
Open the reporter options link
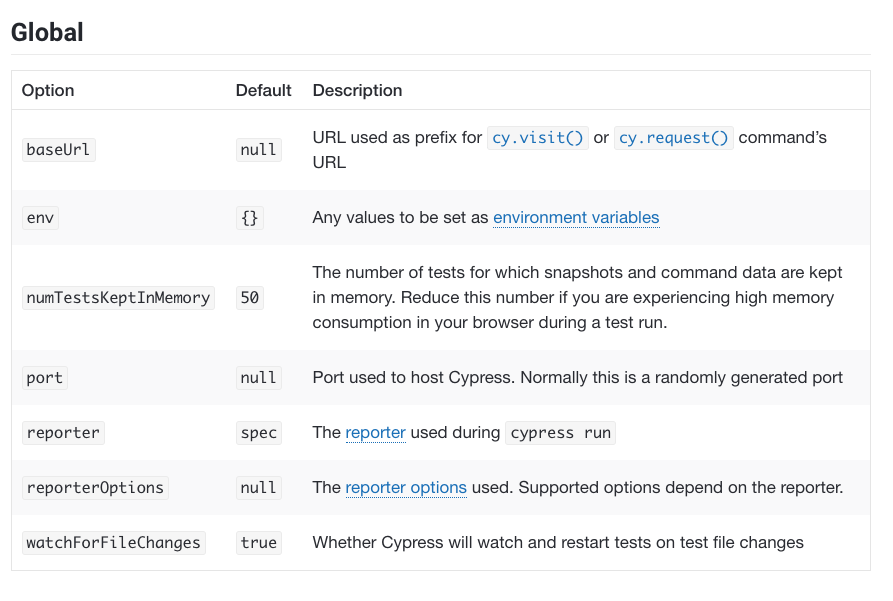coord(406,488)
